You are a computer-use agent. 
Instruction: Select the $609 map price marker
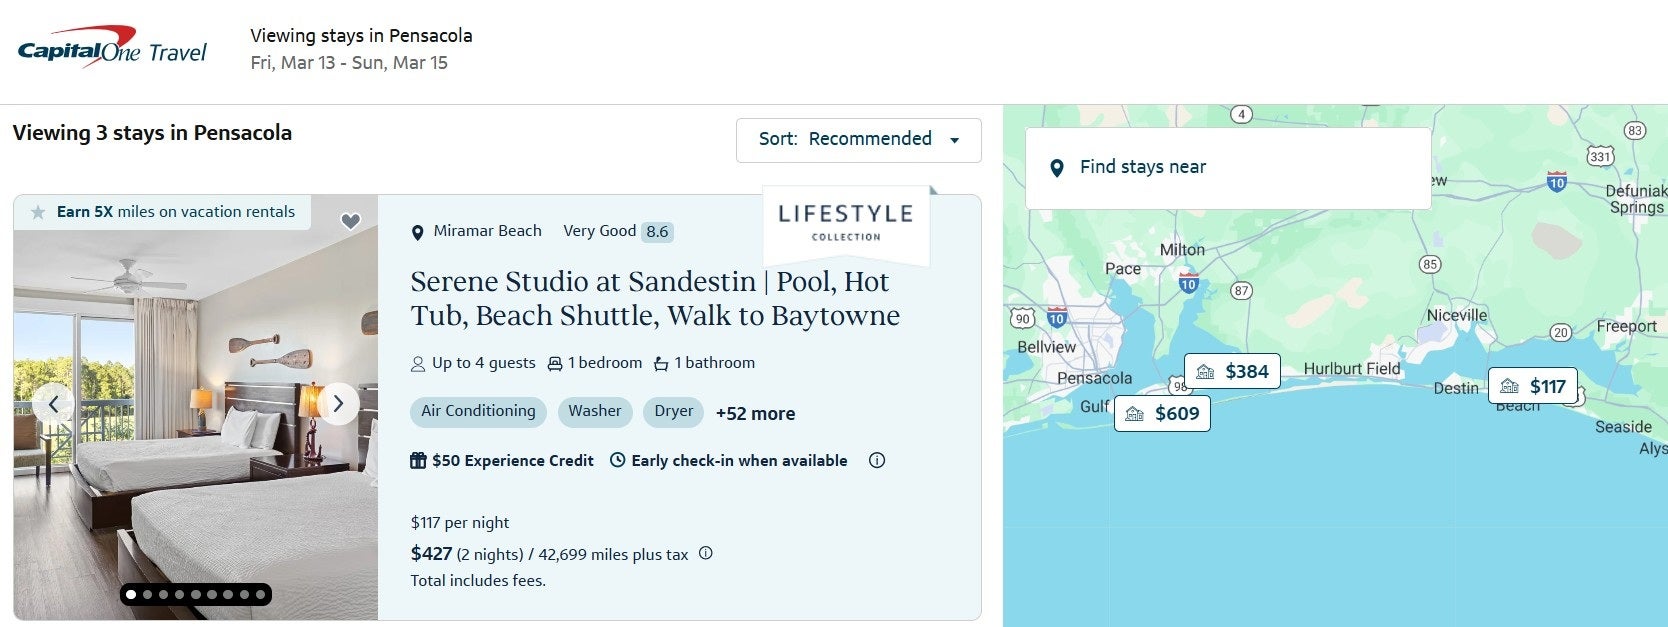[1162, 414]
